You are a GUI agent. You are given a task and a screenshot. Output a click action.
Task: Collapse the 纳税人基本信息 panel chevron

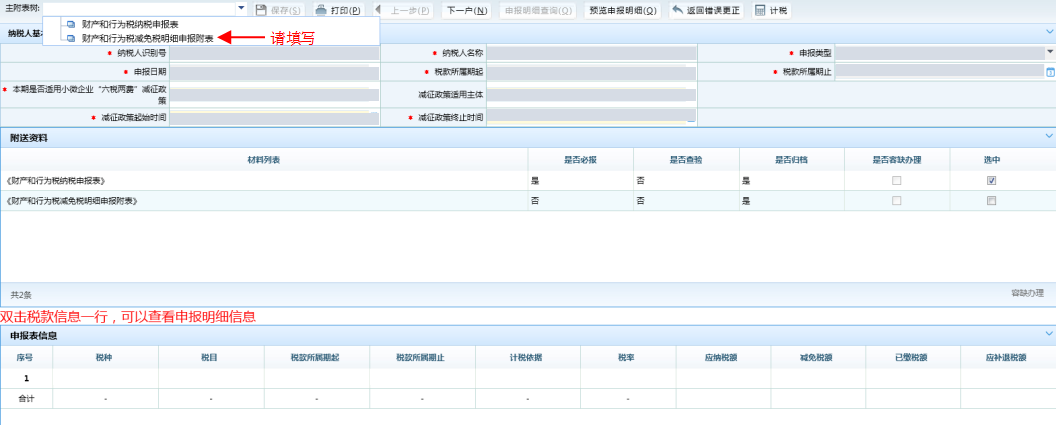pos(1049,32)
